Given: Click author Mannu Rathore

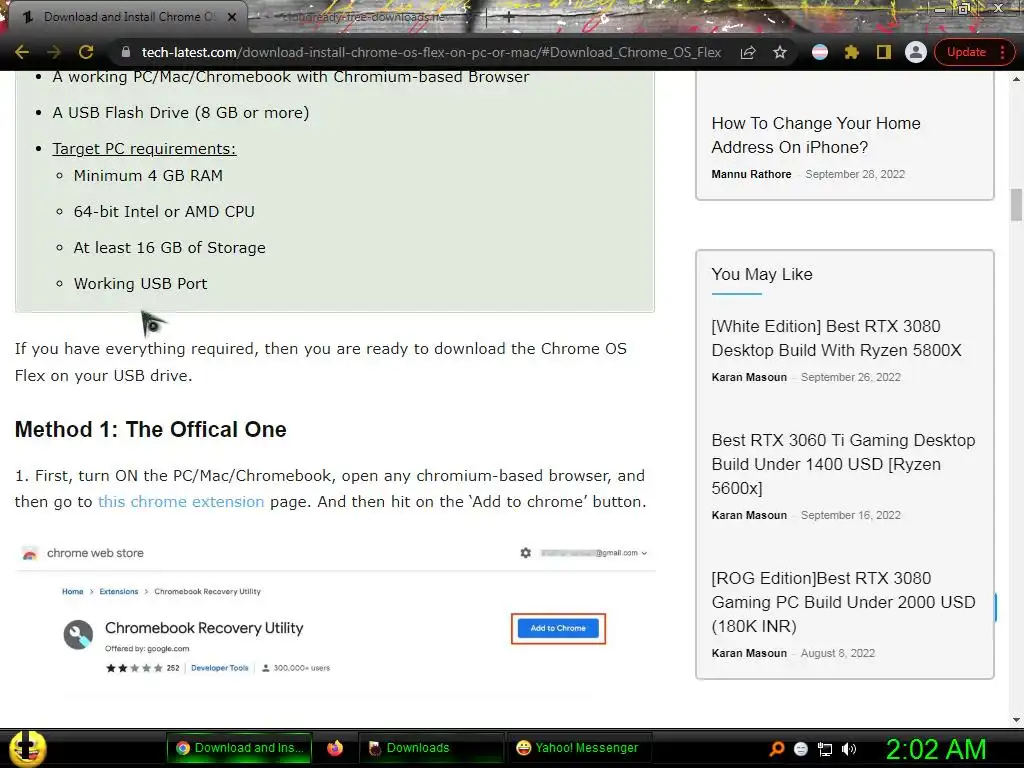Looking at the screenshot, I should 751,174.
